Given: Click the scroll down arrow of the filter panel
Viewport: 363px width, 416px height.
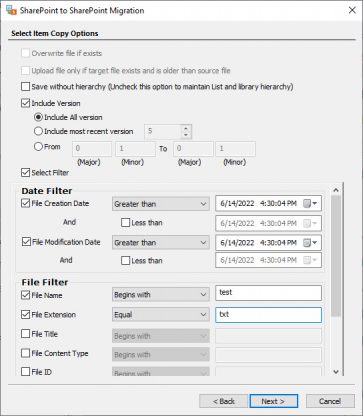Looking at the screenshot, I should (x=336, y=372).
